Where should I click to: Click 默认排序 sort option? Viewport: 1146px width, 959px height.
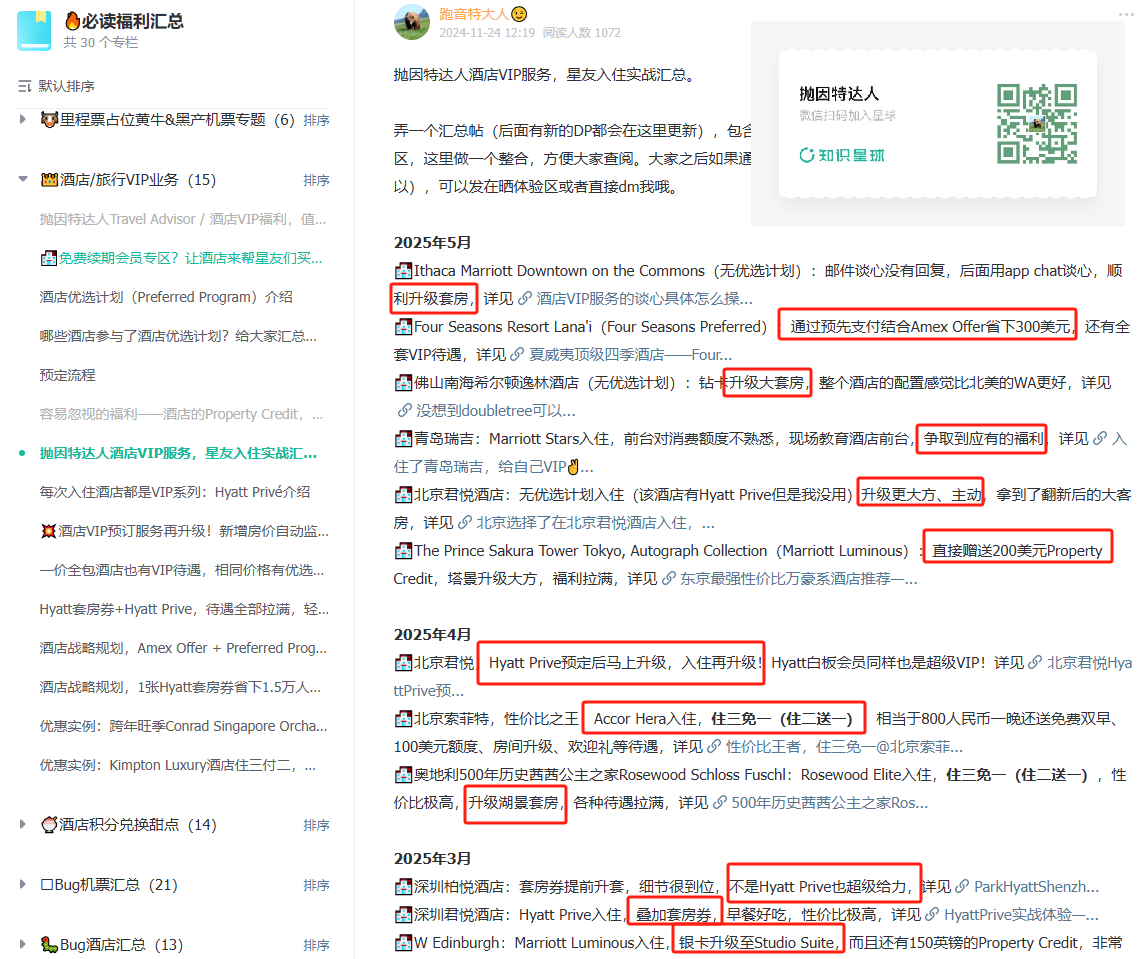point(67,86)
